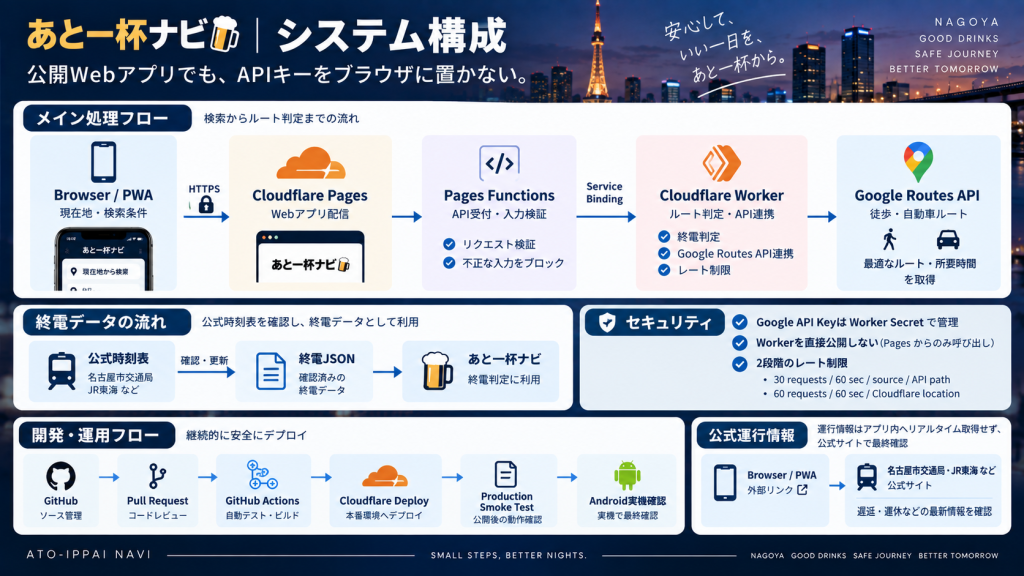Click the Cloudflare Worker title text

(721, 195)
